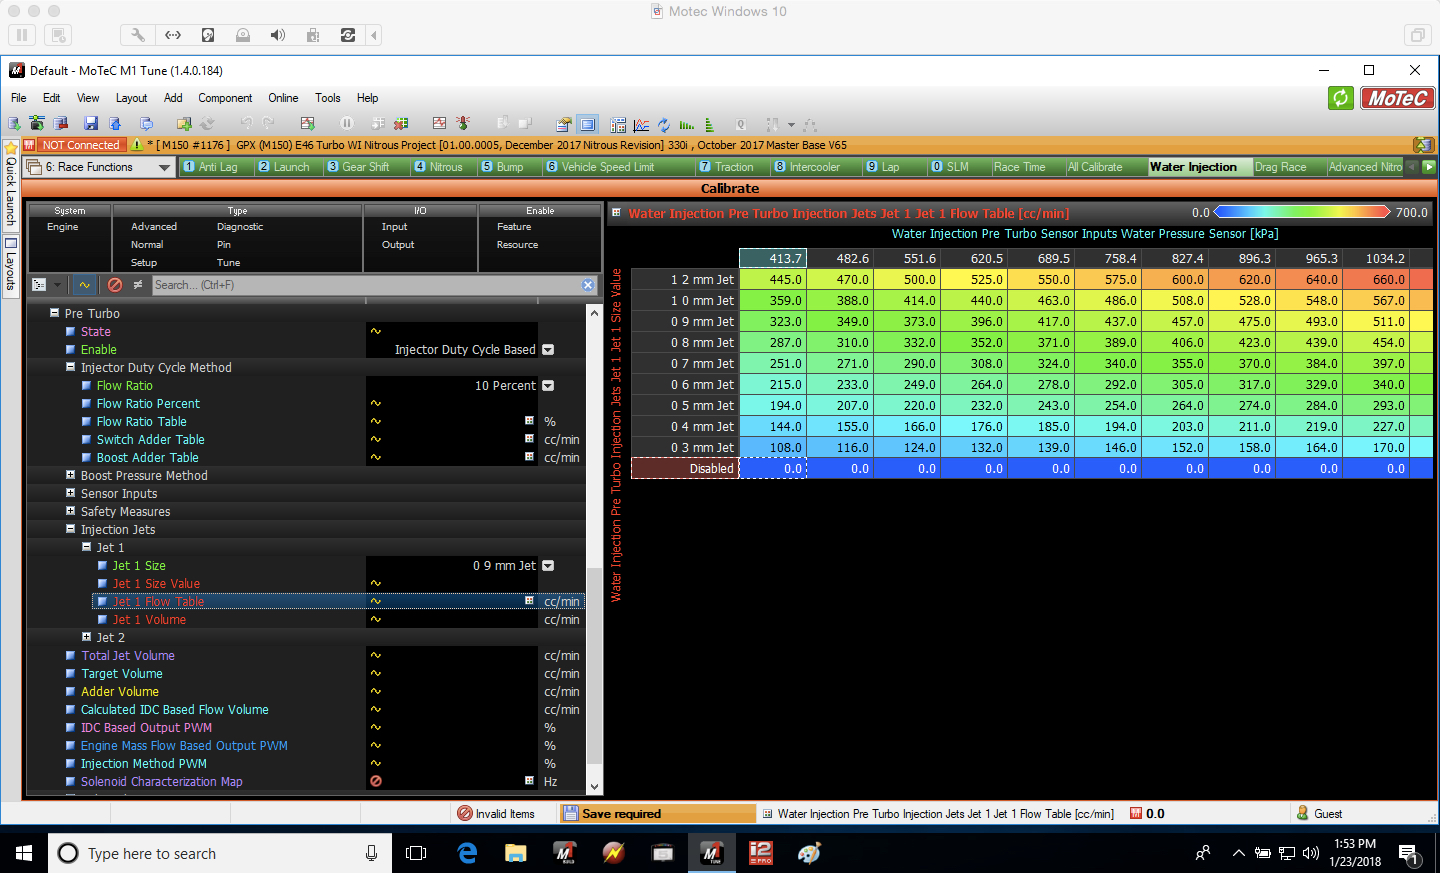Viewport: 1440px width, 873px height.
Task: Click the blue circular arrows sync toolbar icon
Action: point(664,125)
